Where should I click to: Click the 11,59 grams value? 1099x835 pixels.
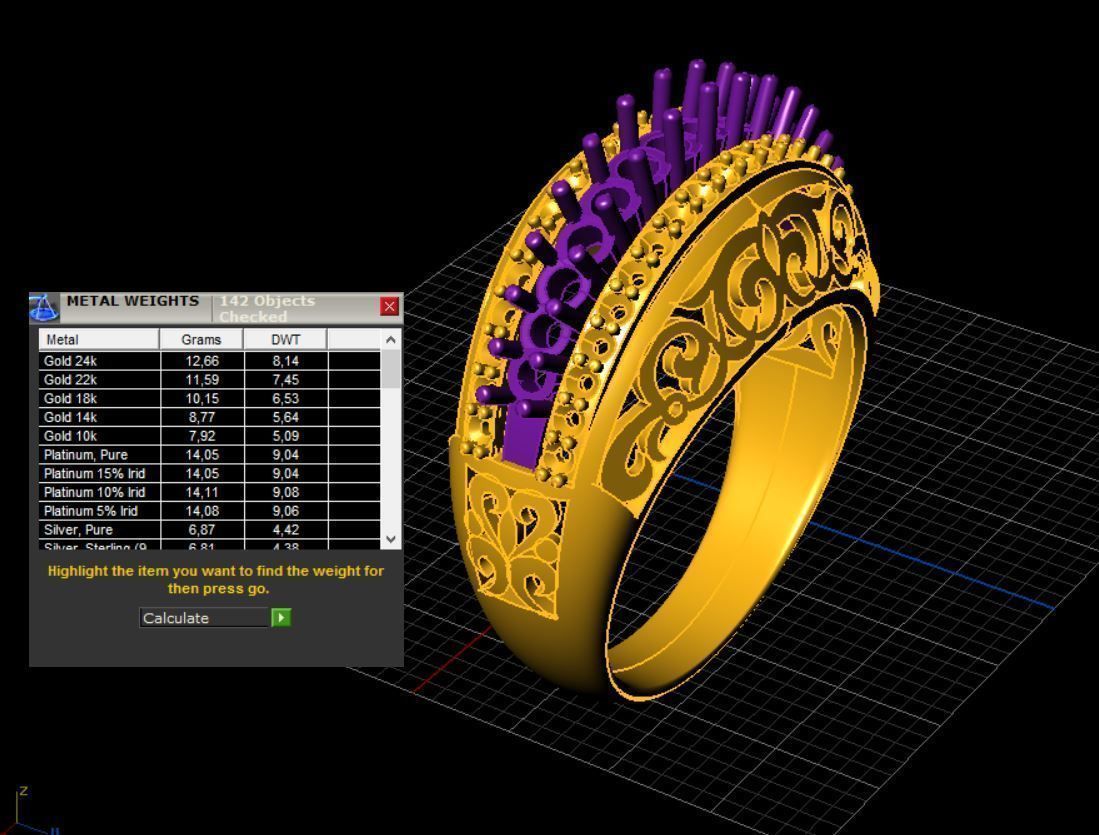[202, 380]
